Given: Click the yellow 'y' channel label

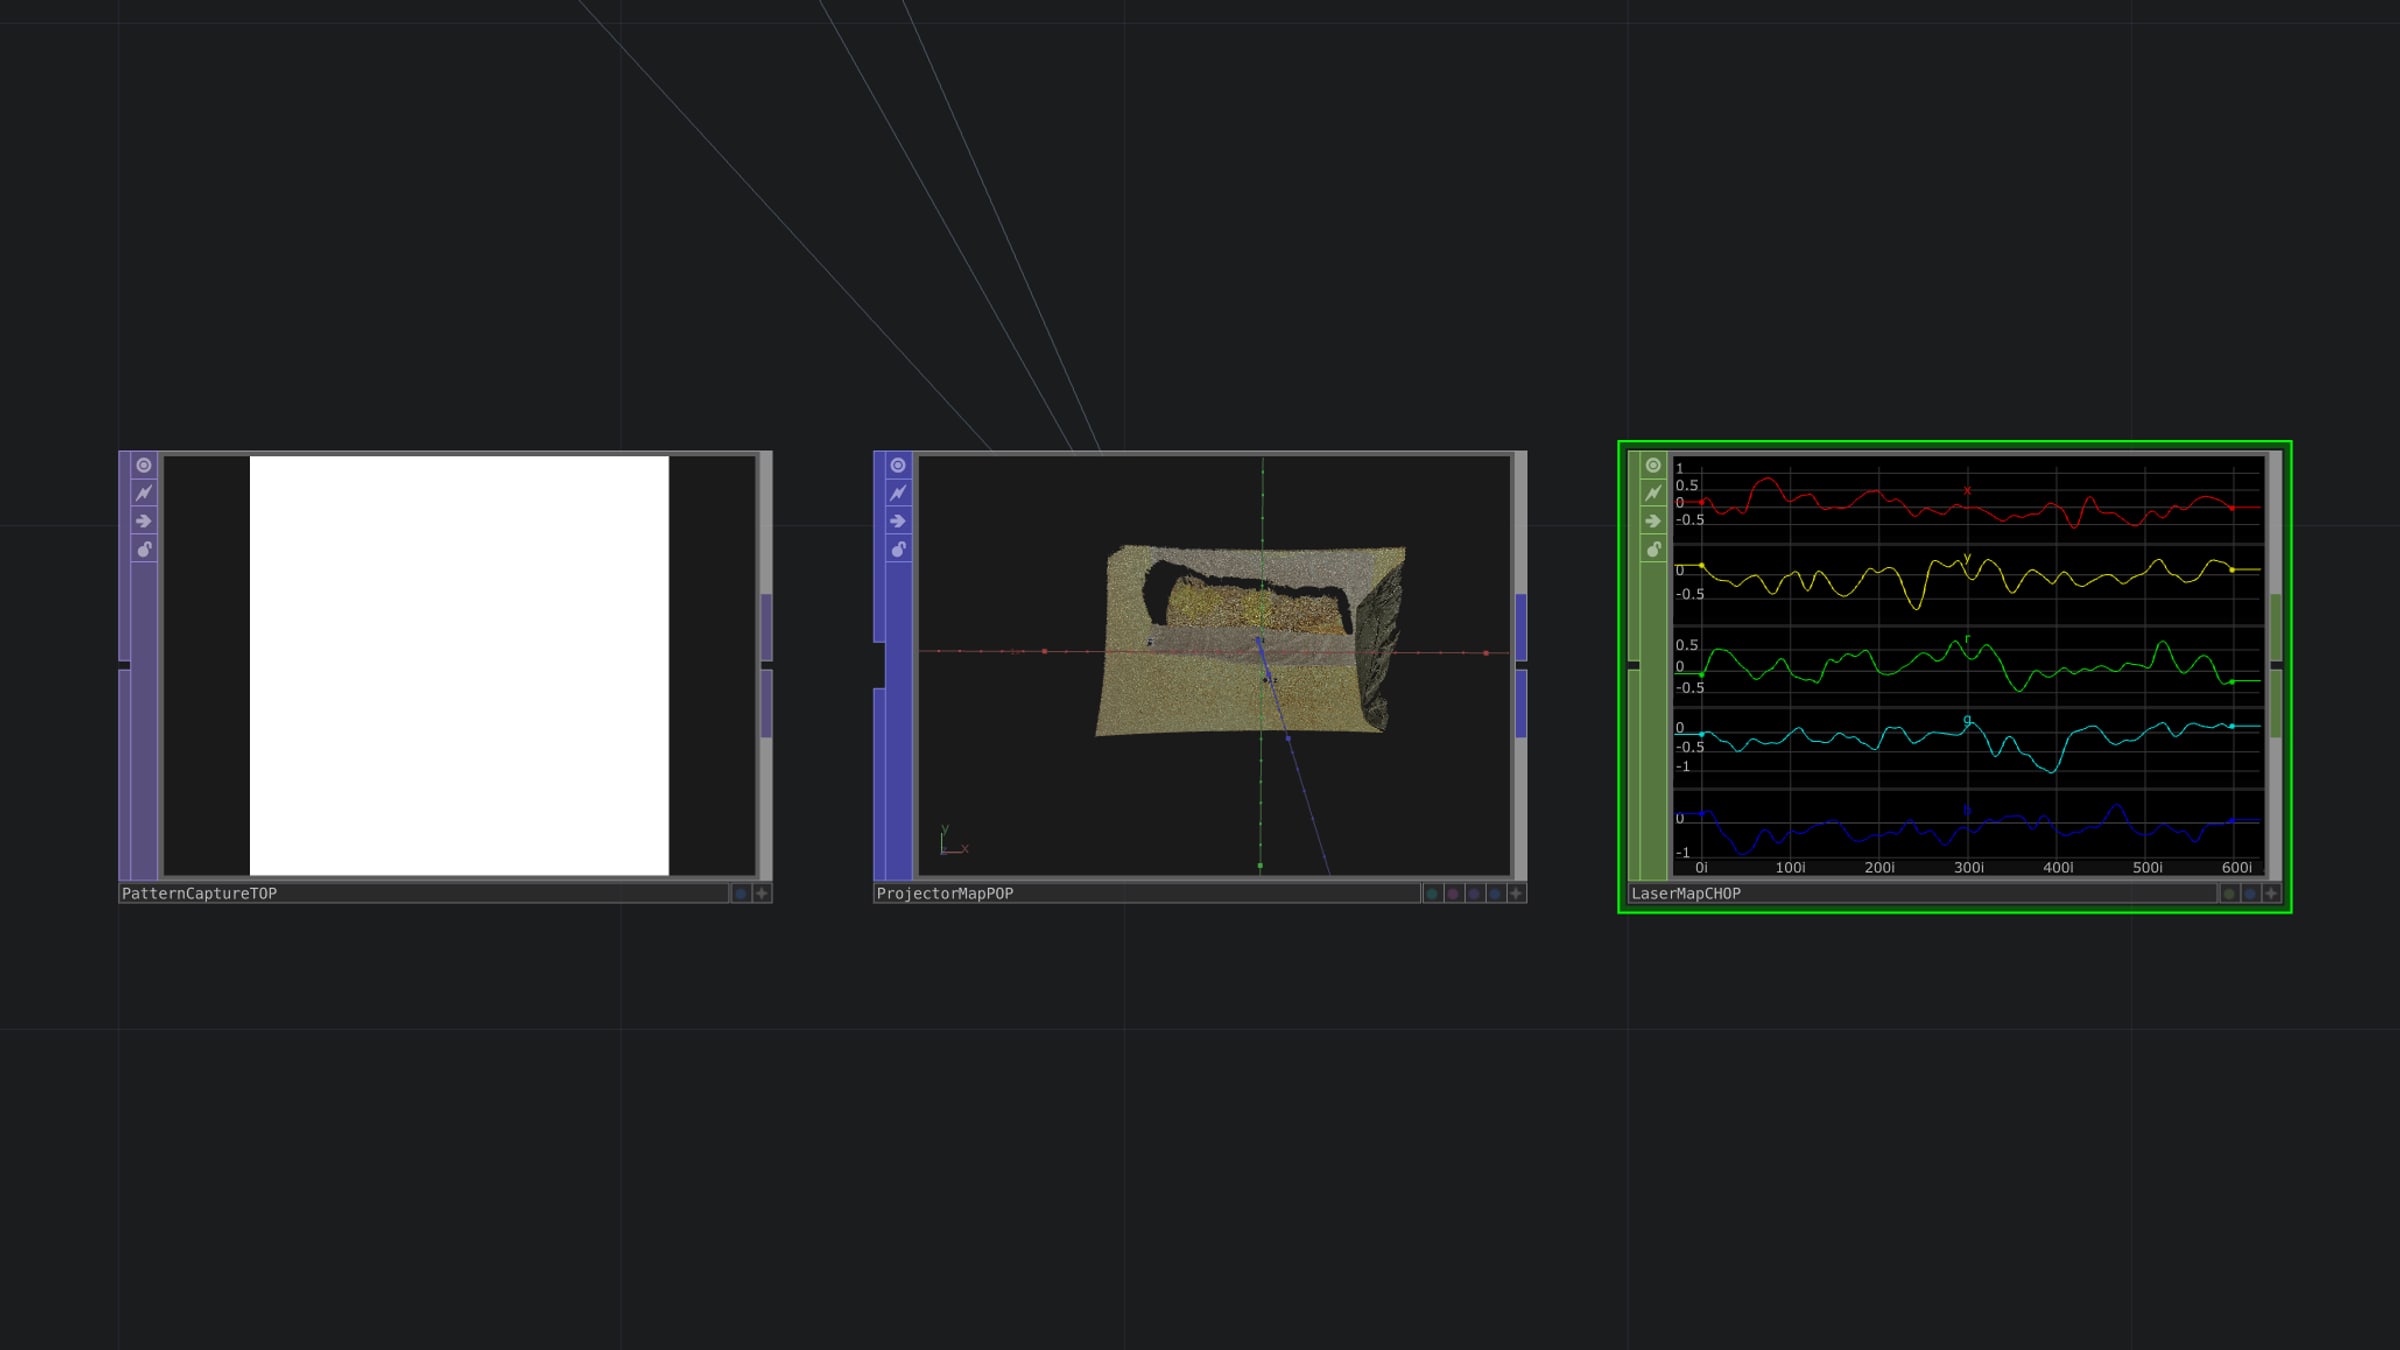Looking at the screenshot, I should tap(1967, 558).
